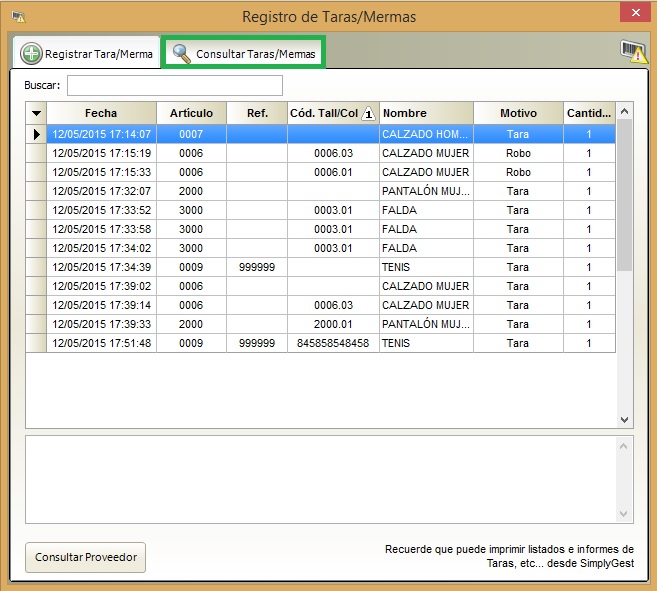
Task: Click Robo motive in 17:15:19 row
Action: pos(518,153)
